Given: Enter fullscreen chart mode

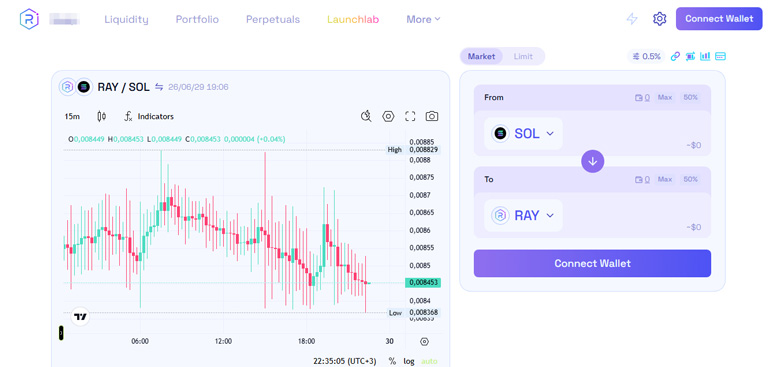Looking at the screenshot, I should coord(410,117).
